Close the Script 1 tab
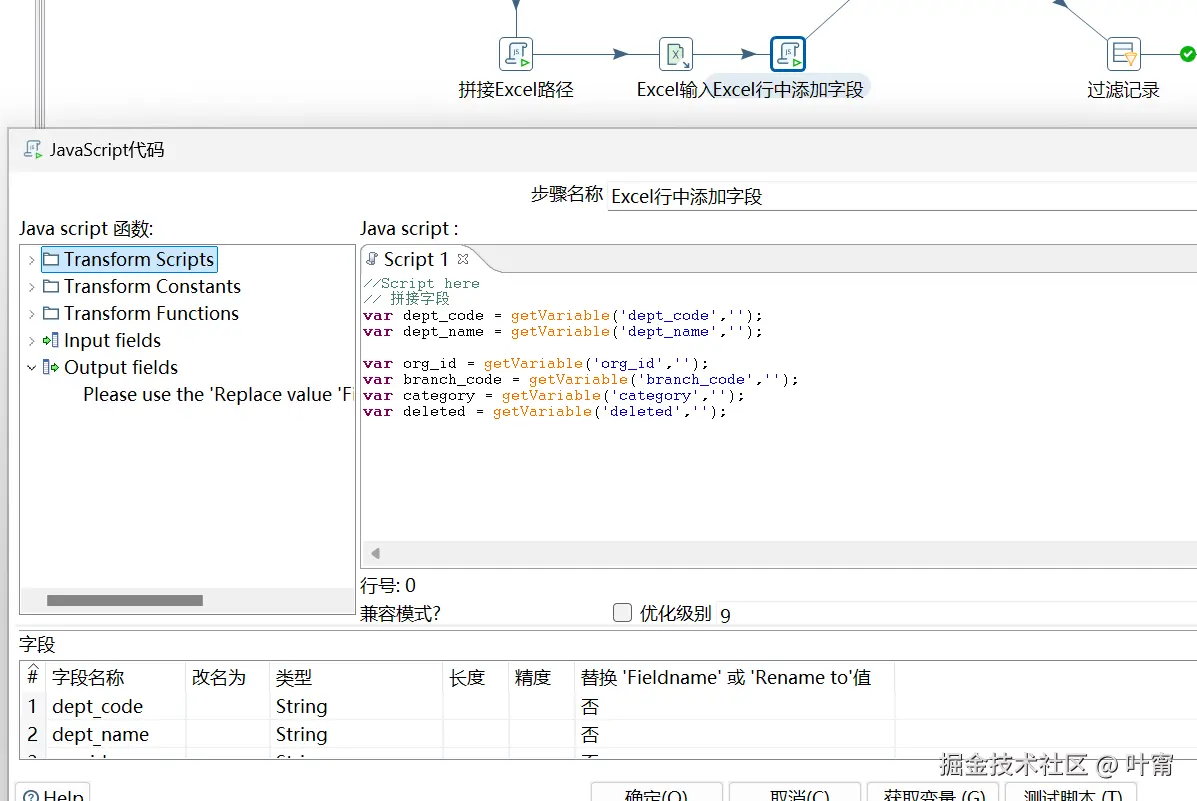The width and height of the screenshot is (1197, 801). 463,259
